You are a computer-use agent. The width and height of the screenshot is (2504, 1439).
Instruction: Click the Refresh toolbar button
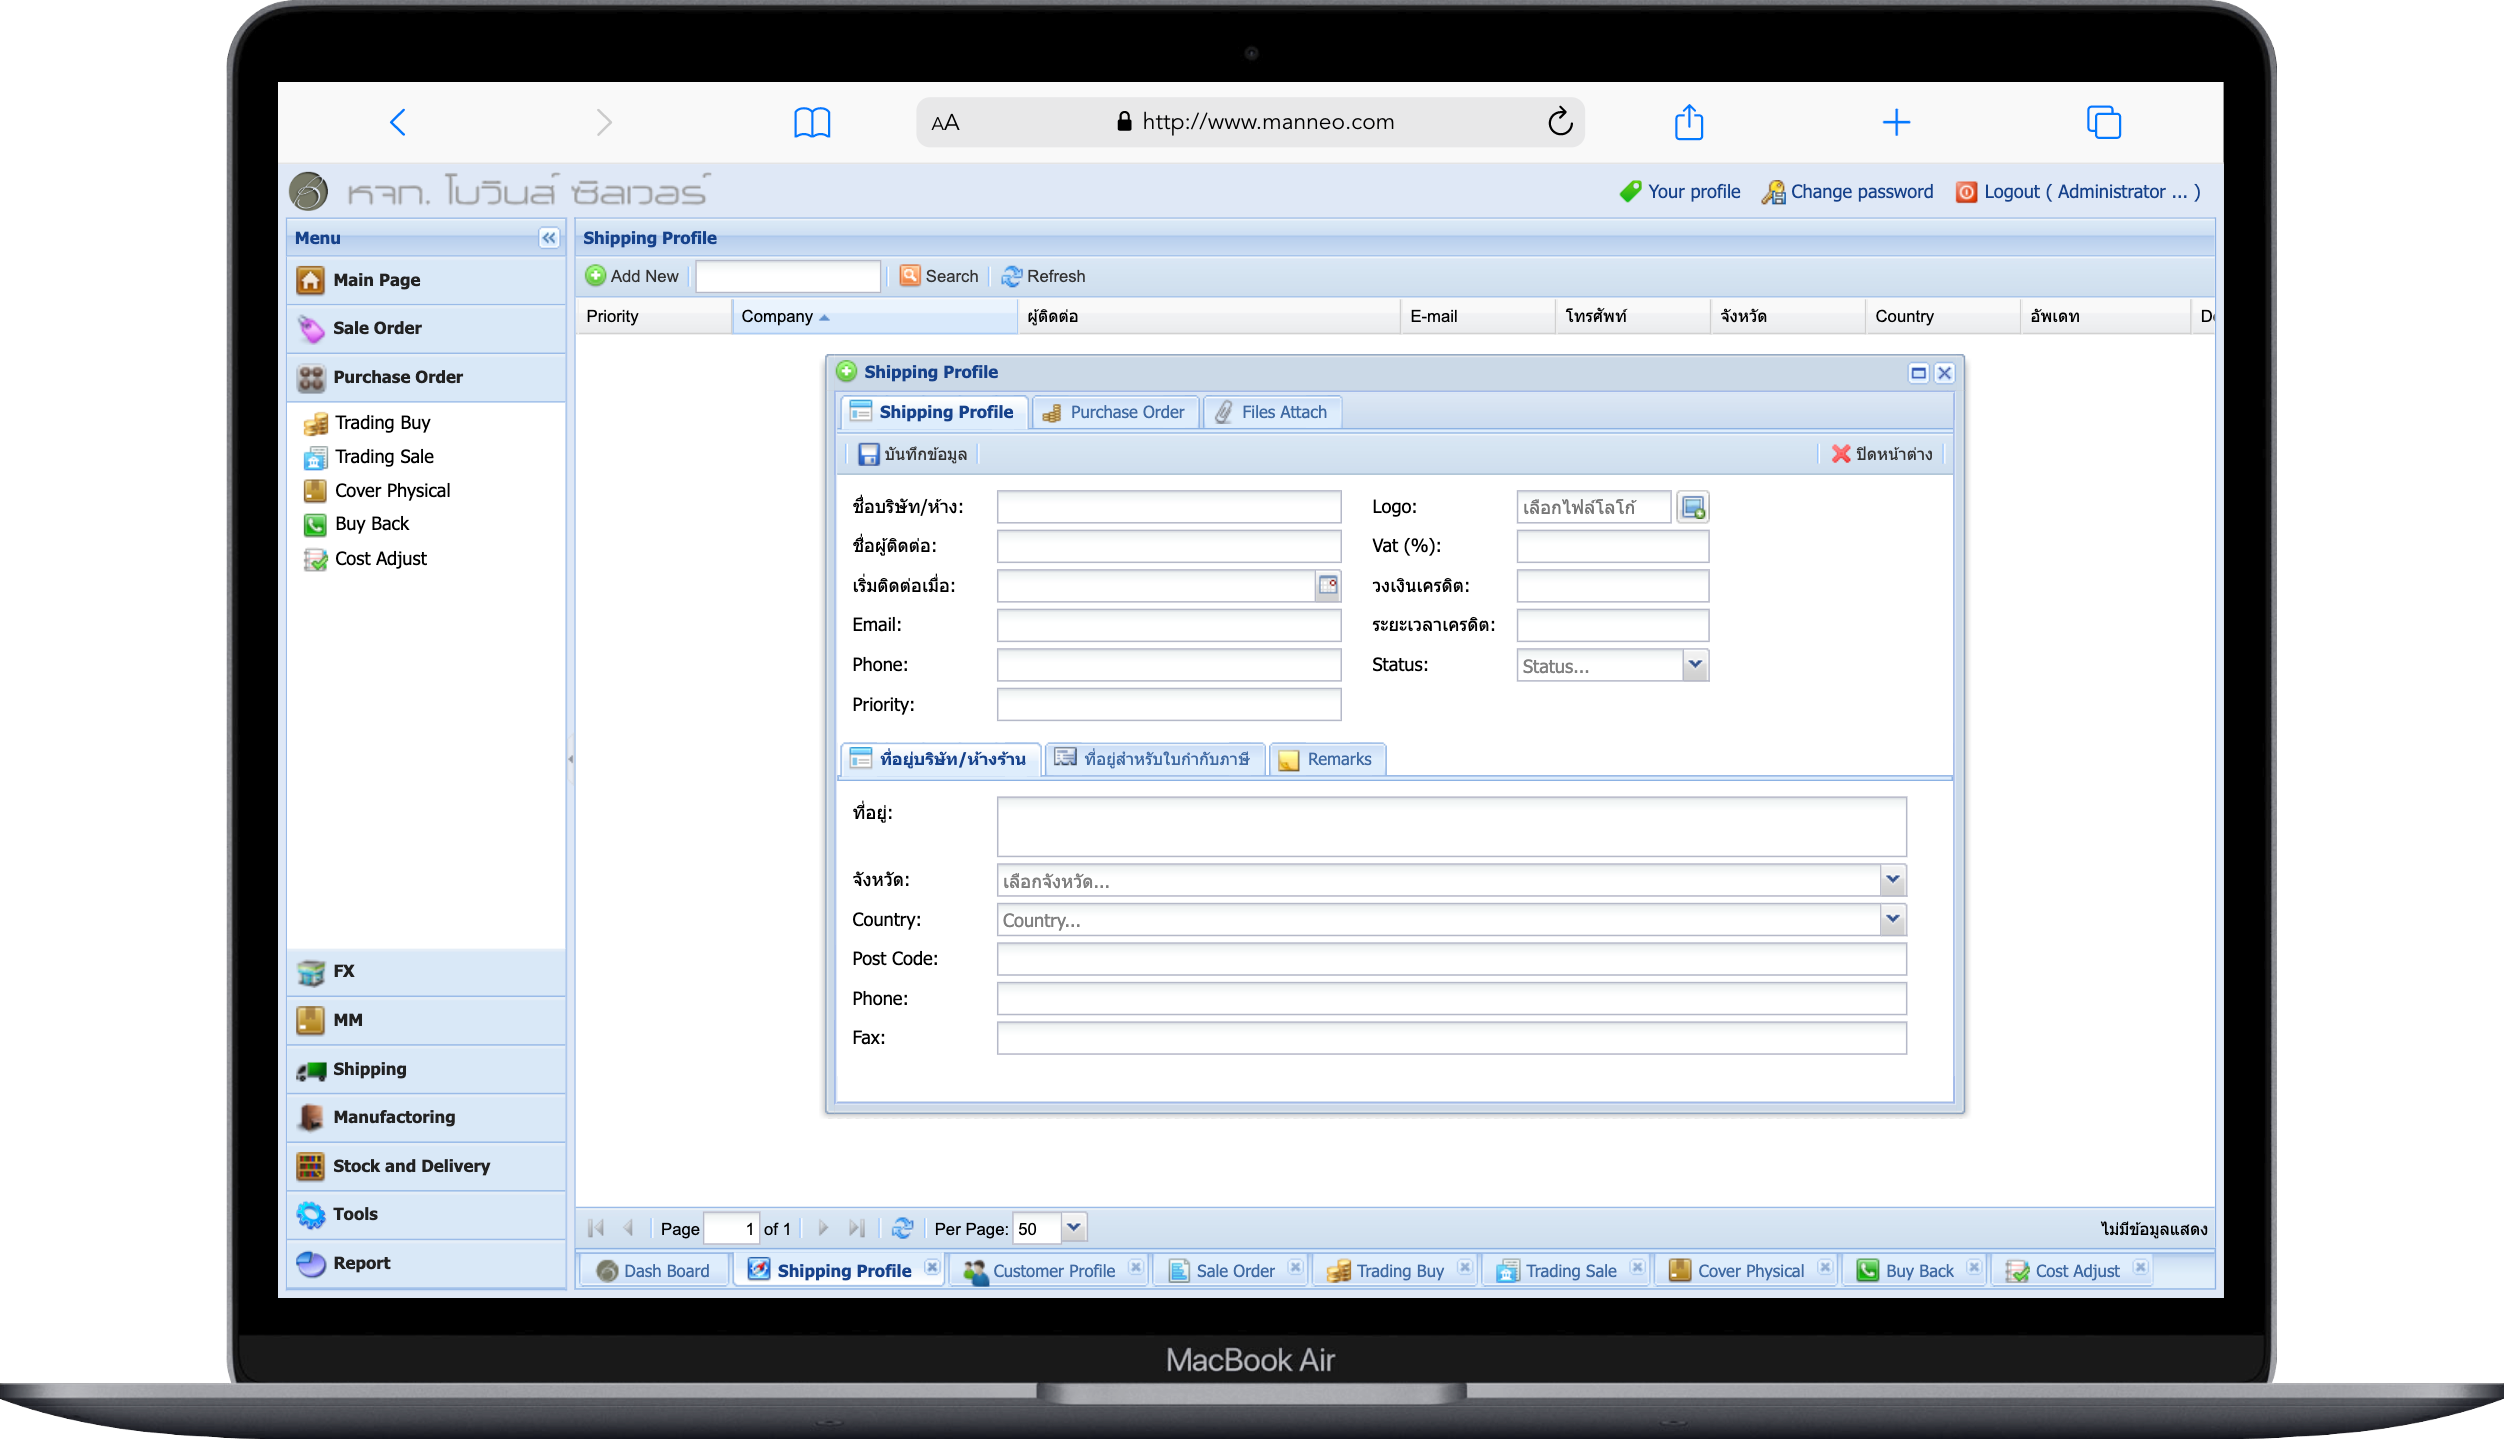point(1044,276)
